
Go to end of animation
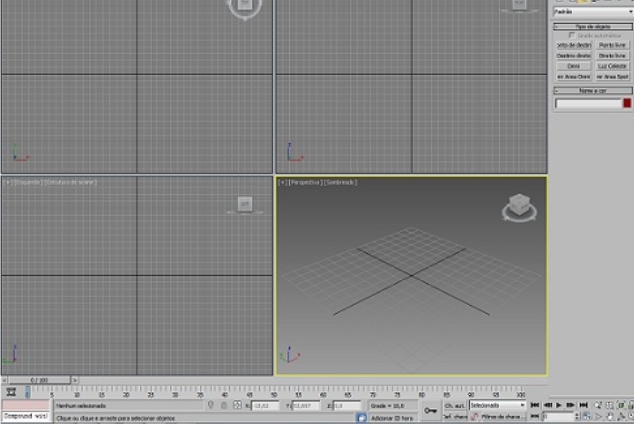click(583, 405)
